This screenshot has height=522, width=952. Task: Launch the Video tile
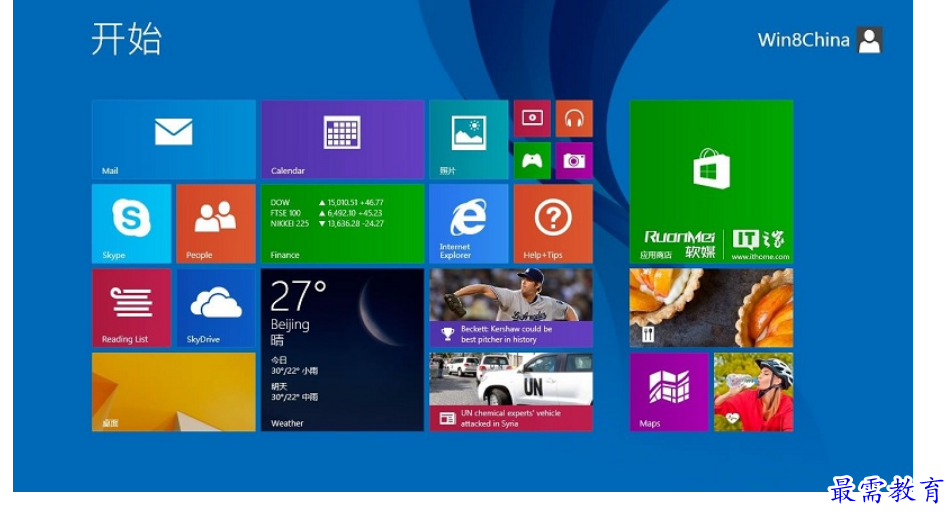coord(532,118)
